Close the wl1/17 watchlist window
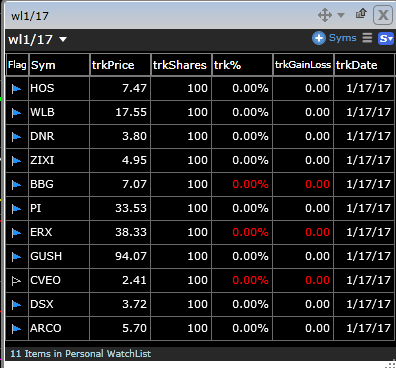Image resolution: width=396 pixels, height=368 pixels. (383, 15)
